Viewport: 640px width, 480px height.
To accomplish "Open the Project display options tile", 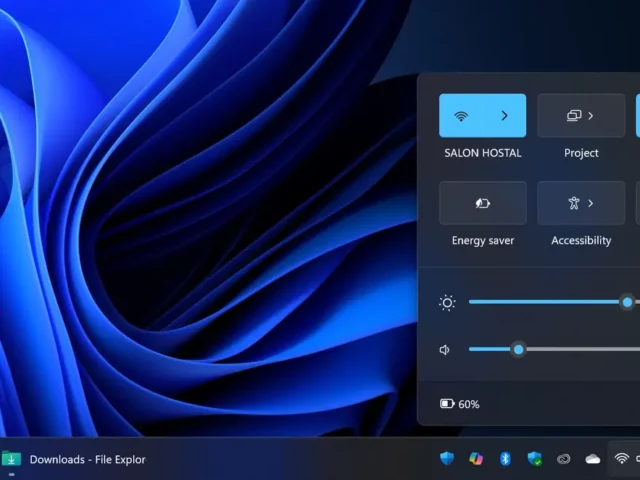I will tap(581, 116).
